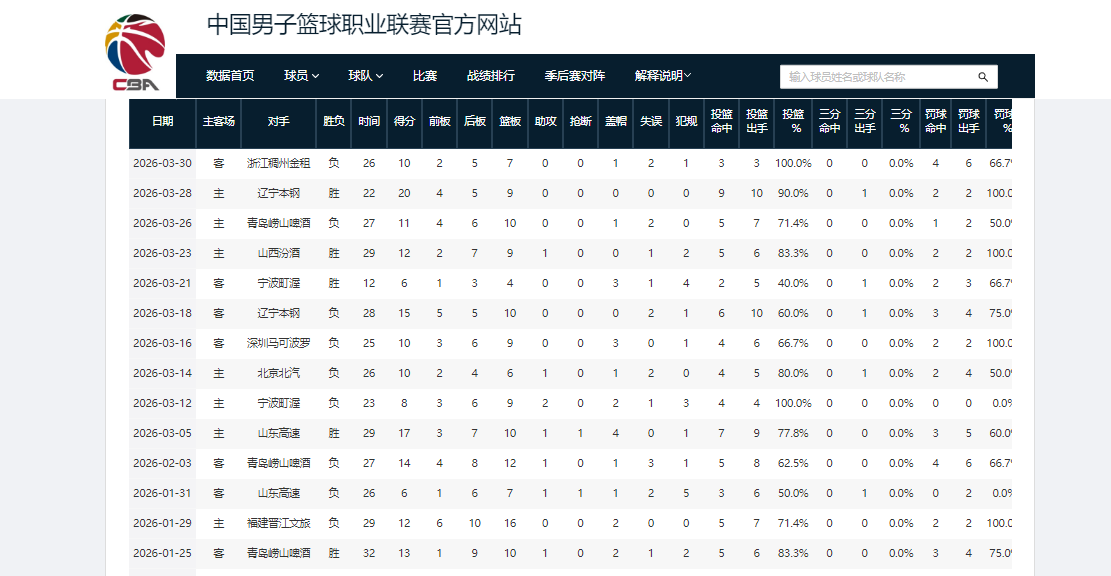Click the 盖帽 column header

[x=616, y=121]
